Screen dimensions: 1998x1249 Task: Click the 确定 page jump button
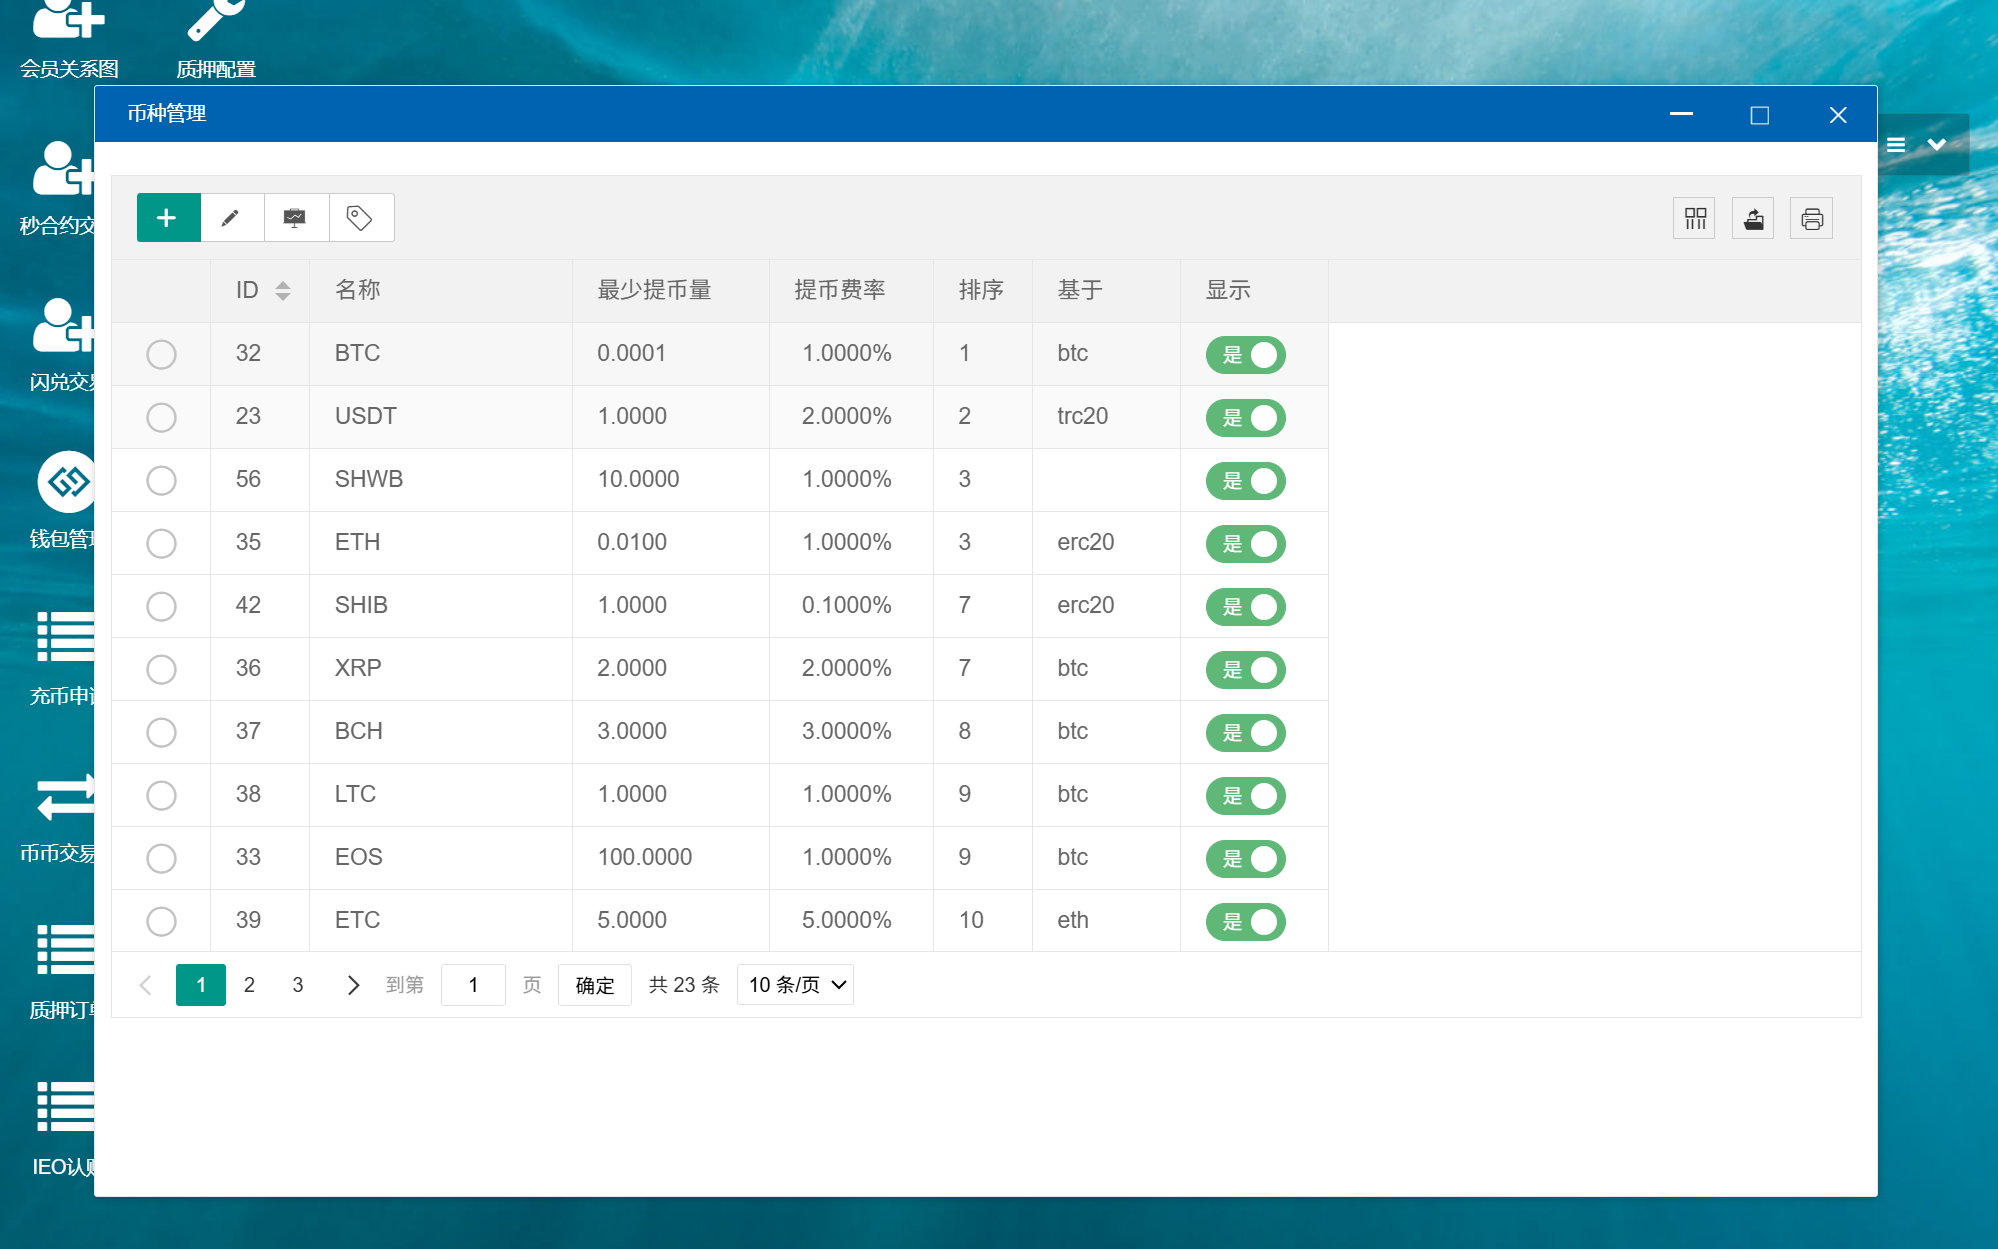click(x=594, y=985)
